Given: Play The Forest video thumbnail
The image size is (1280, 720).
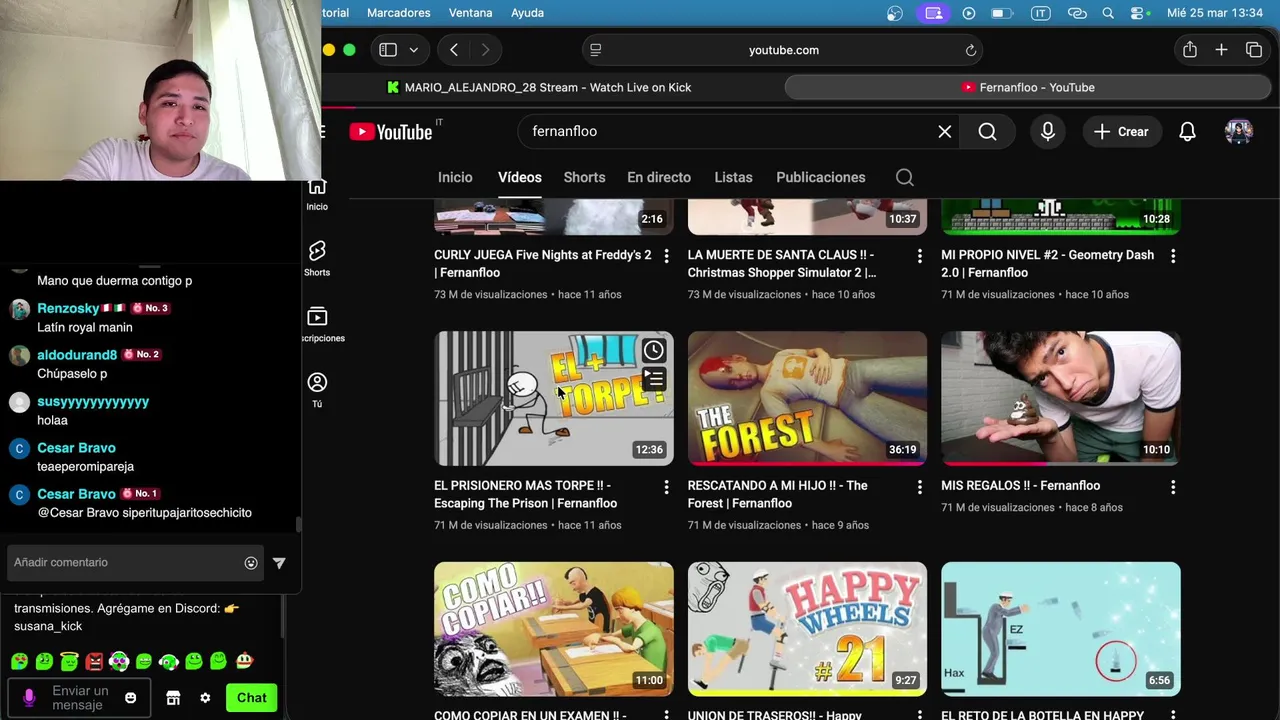Looking at the screenshot, I should click(x=807, y=398).
